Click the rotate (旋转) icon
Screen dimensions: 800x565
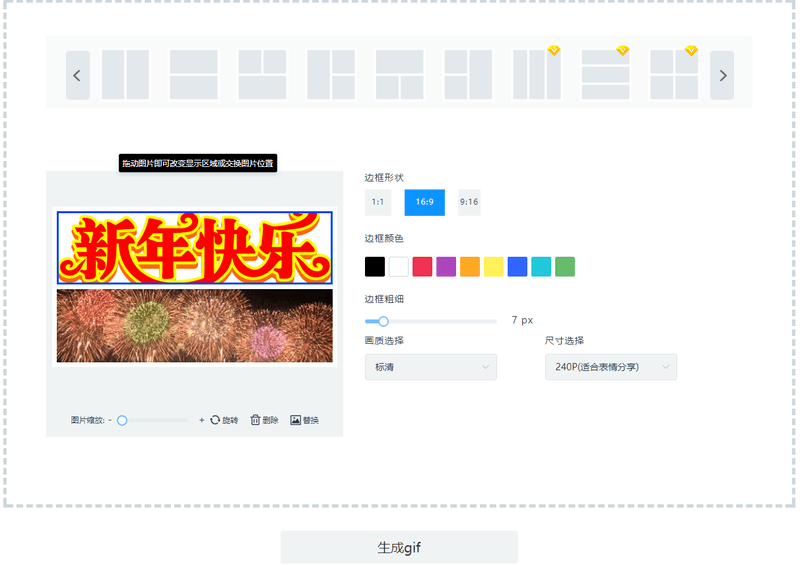coord(215,420)
